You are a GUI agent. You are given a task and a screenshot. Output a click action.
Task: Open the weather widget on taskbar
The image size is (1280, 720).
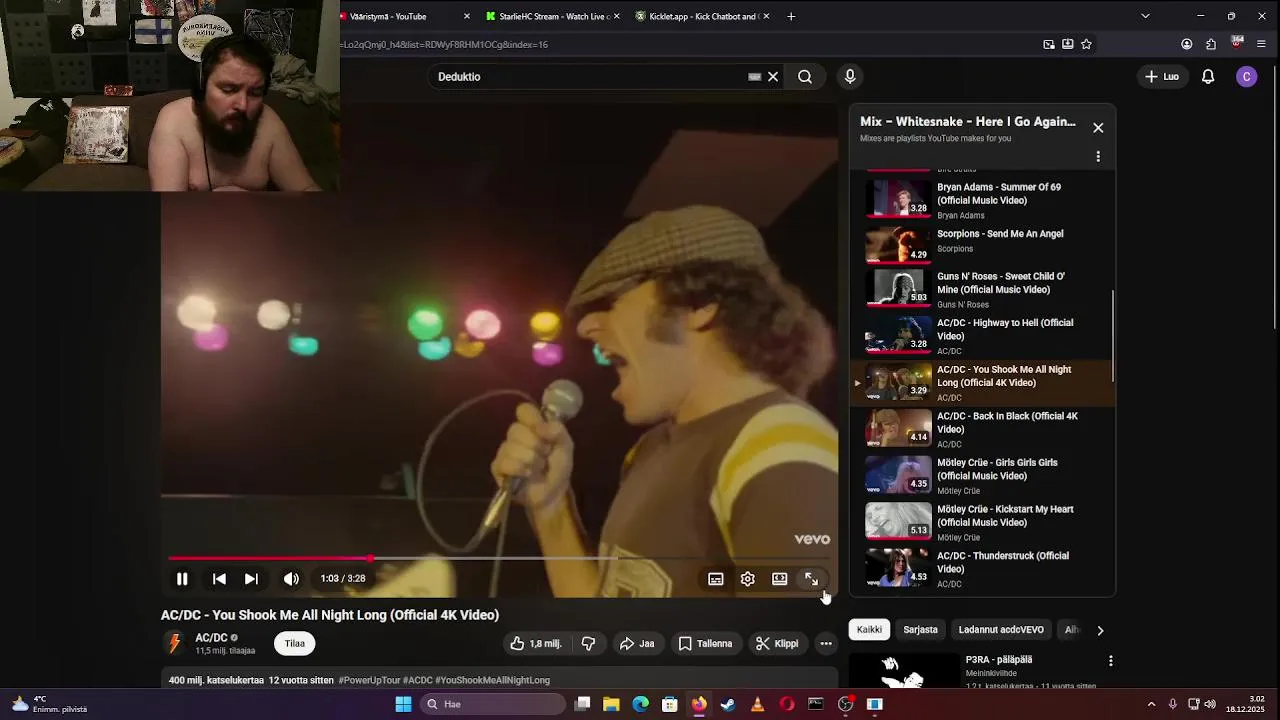pyautogui.click(x=48, y=704)
